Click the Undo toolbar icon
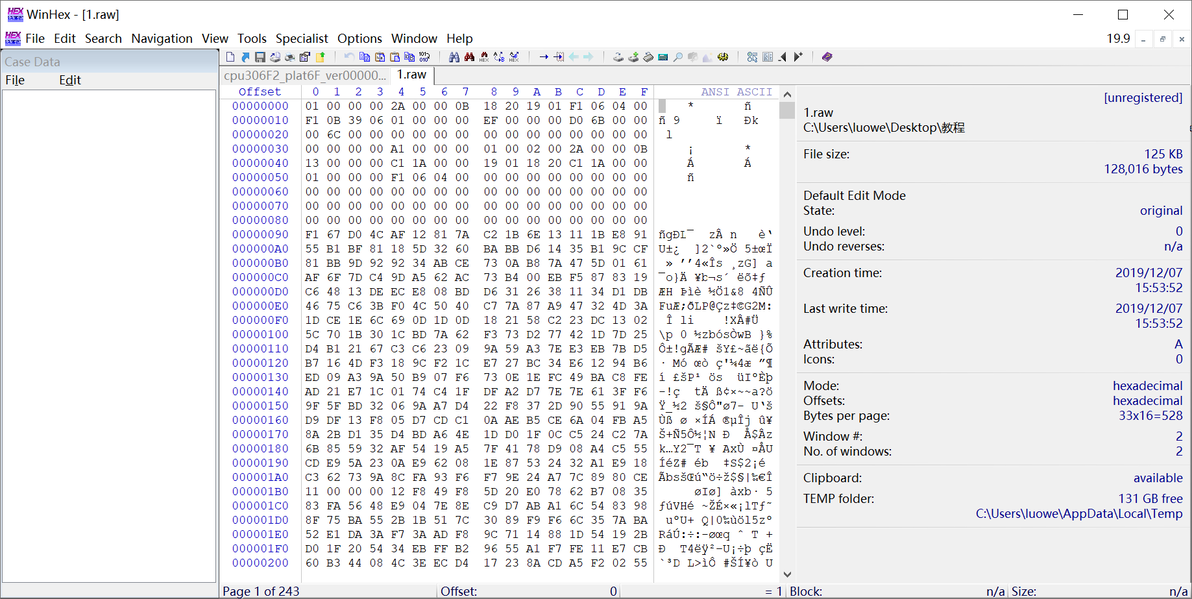The width and height of the screenshot is (1192, 599). tap(349, 57)
